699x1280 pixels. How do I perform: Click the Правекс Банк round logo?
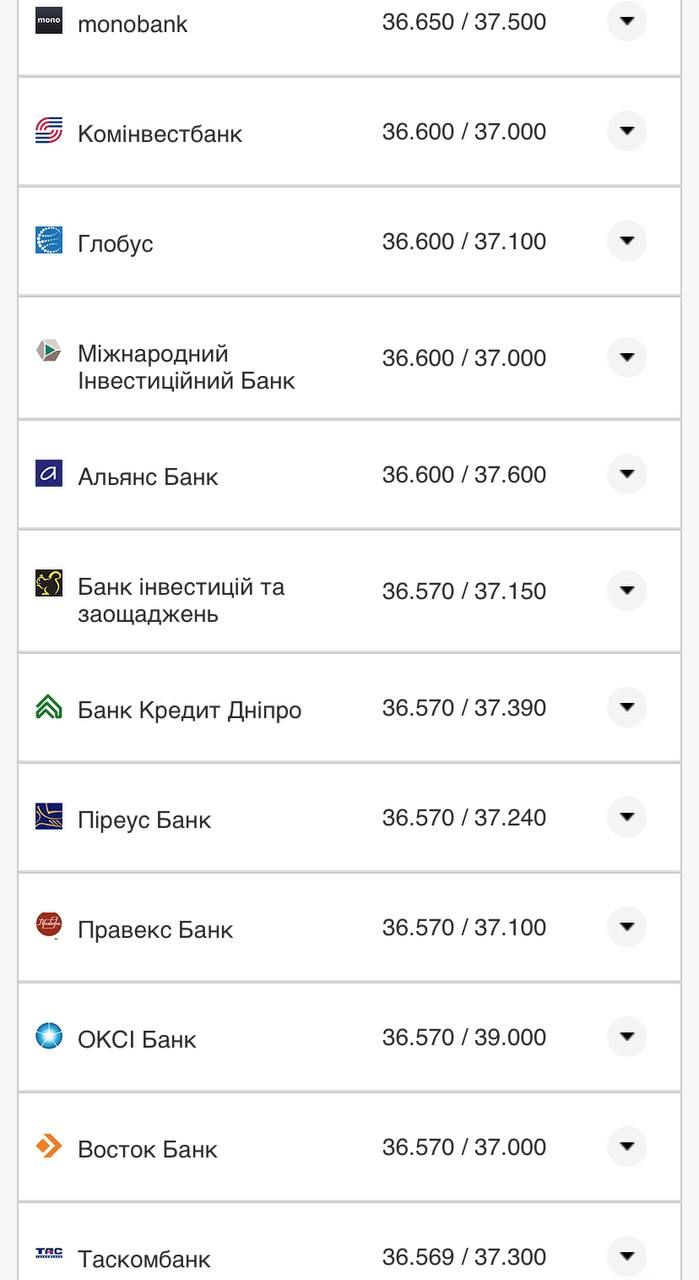pos(48,924)
